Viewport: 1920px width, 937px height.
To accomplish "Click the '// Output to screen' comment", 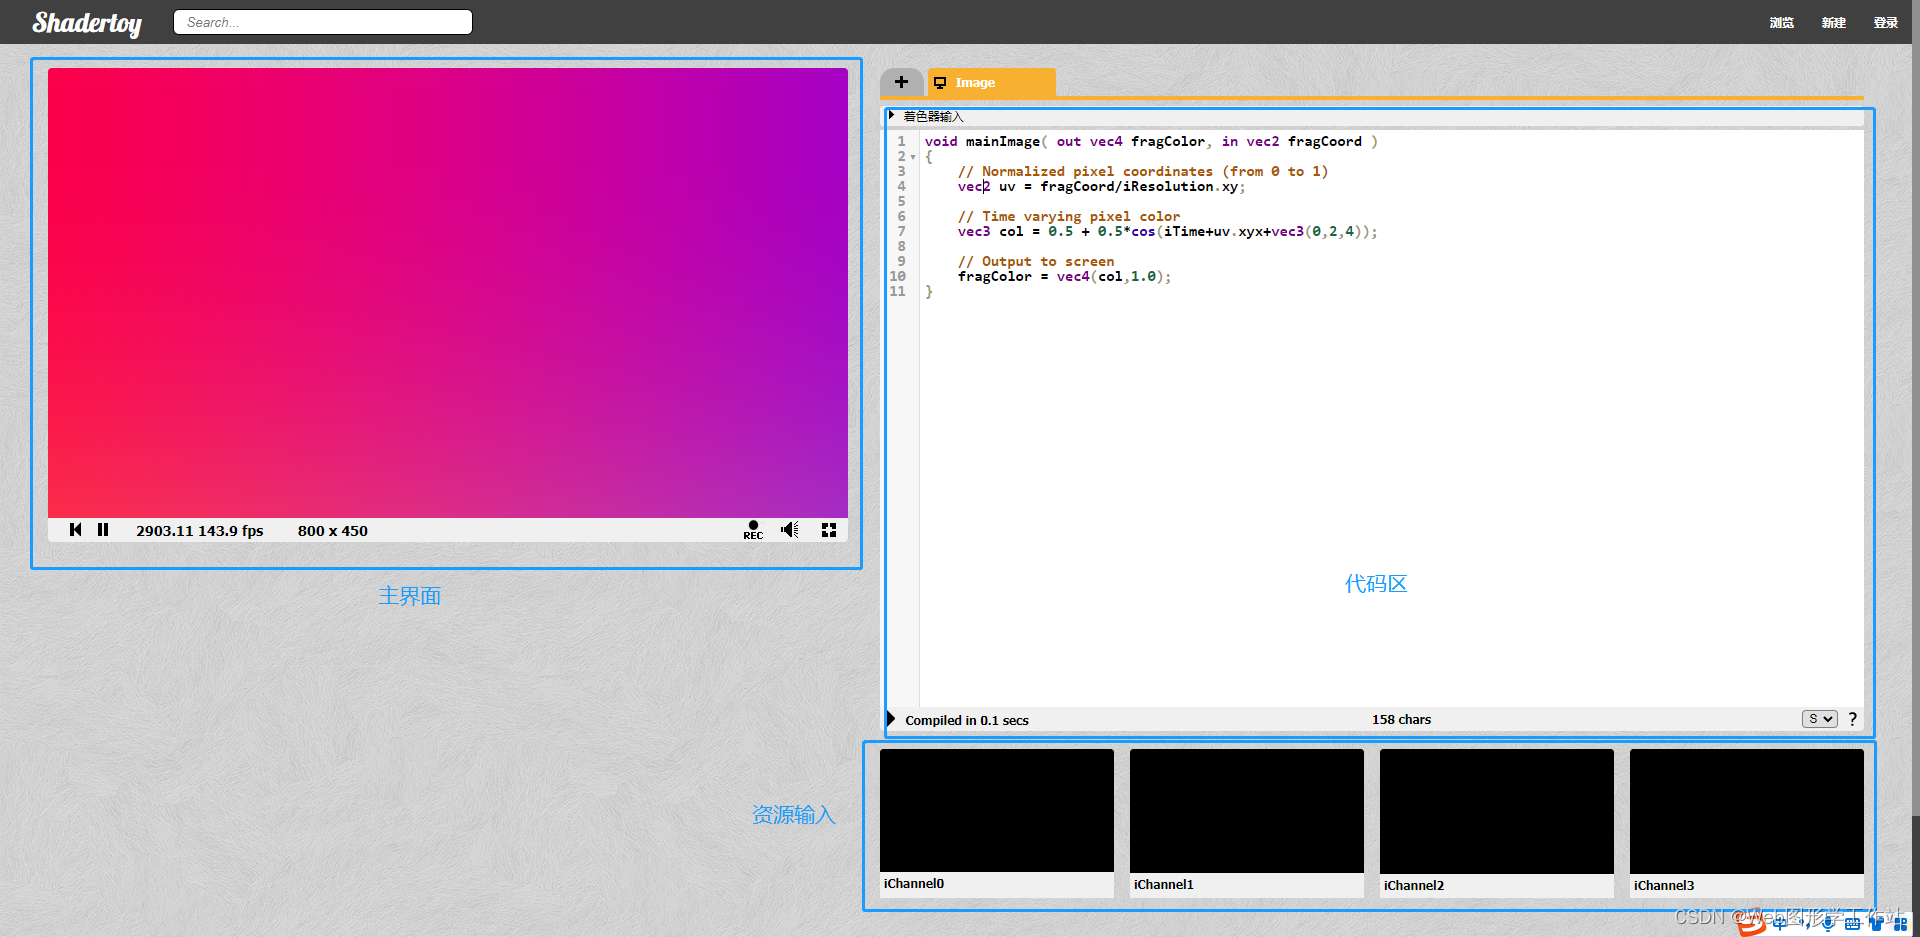I will (x=1036, y=261).
